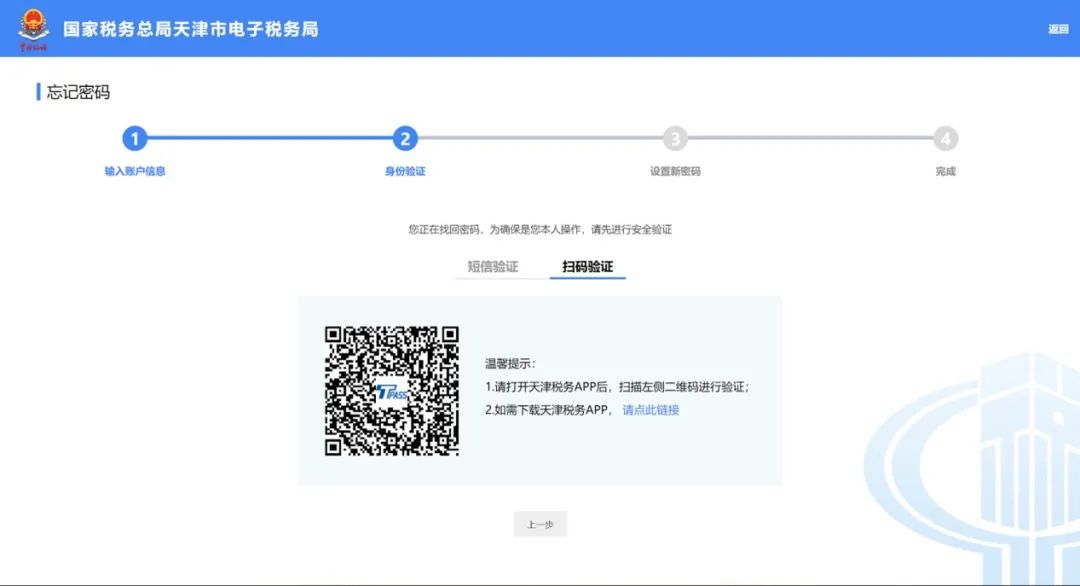Click the 上一步 button
The image size is (1080, 586).
pos(540,524)
